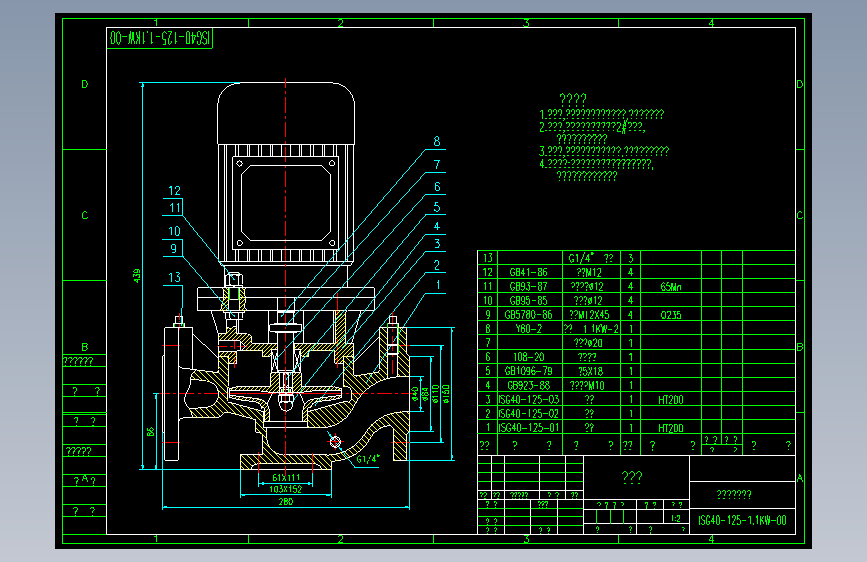Click HT200 material in the ISG40-125-01 row
The width and height of the screenshot is (867, 562).
point(671,428)
